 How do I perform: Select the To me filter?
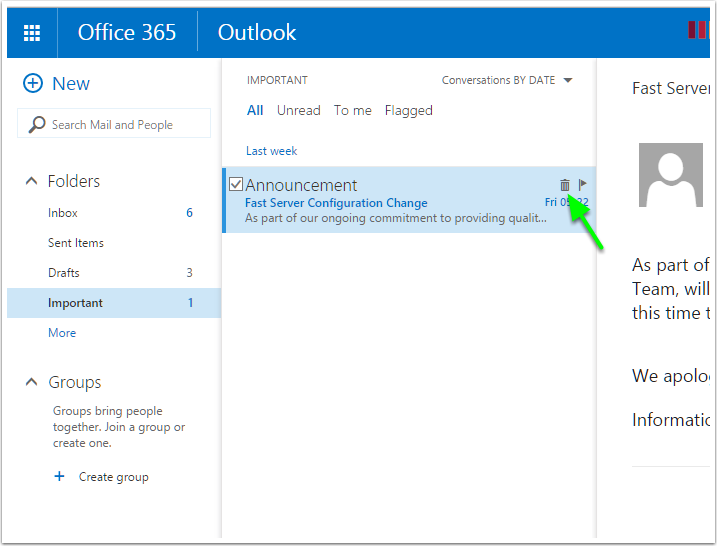pos(352,111)
